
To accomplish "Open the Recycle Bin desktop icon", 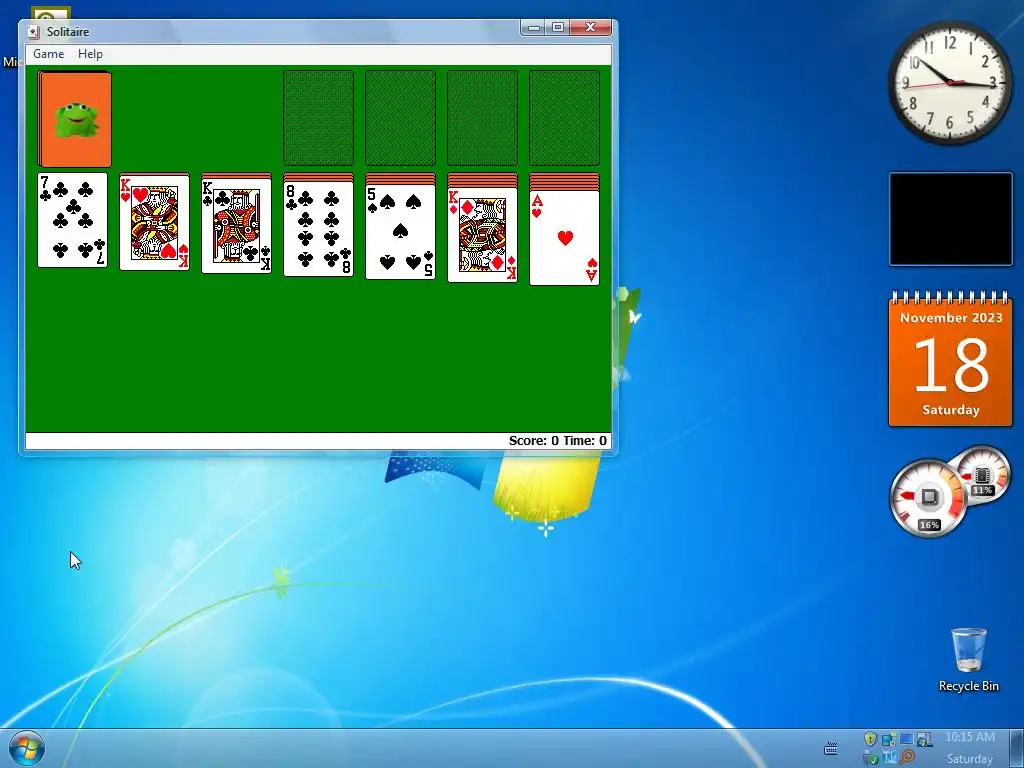I will 968,660.
